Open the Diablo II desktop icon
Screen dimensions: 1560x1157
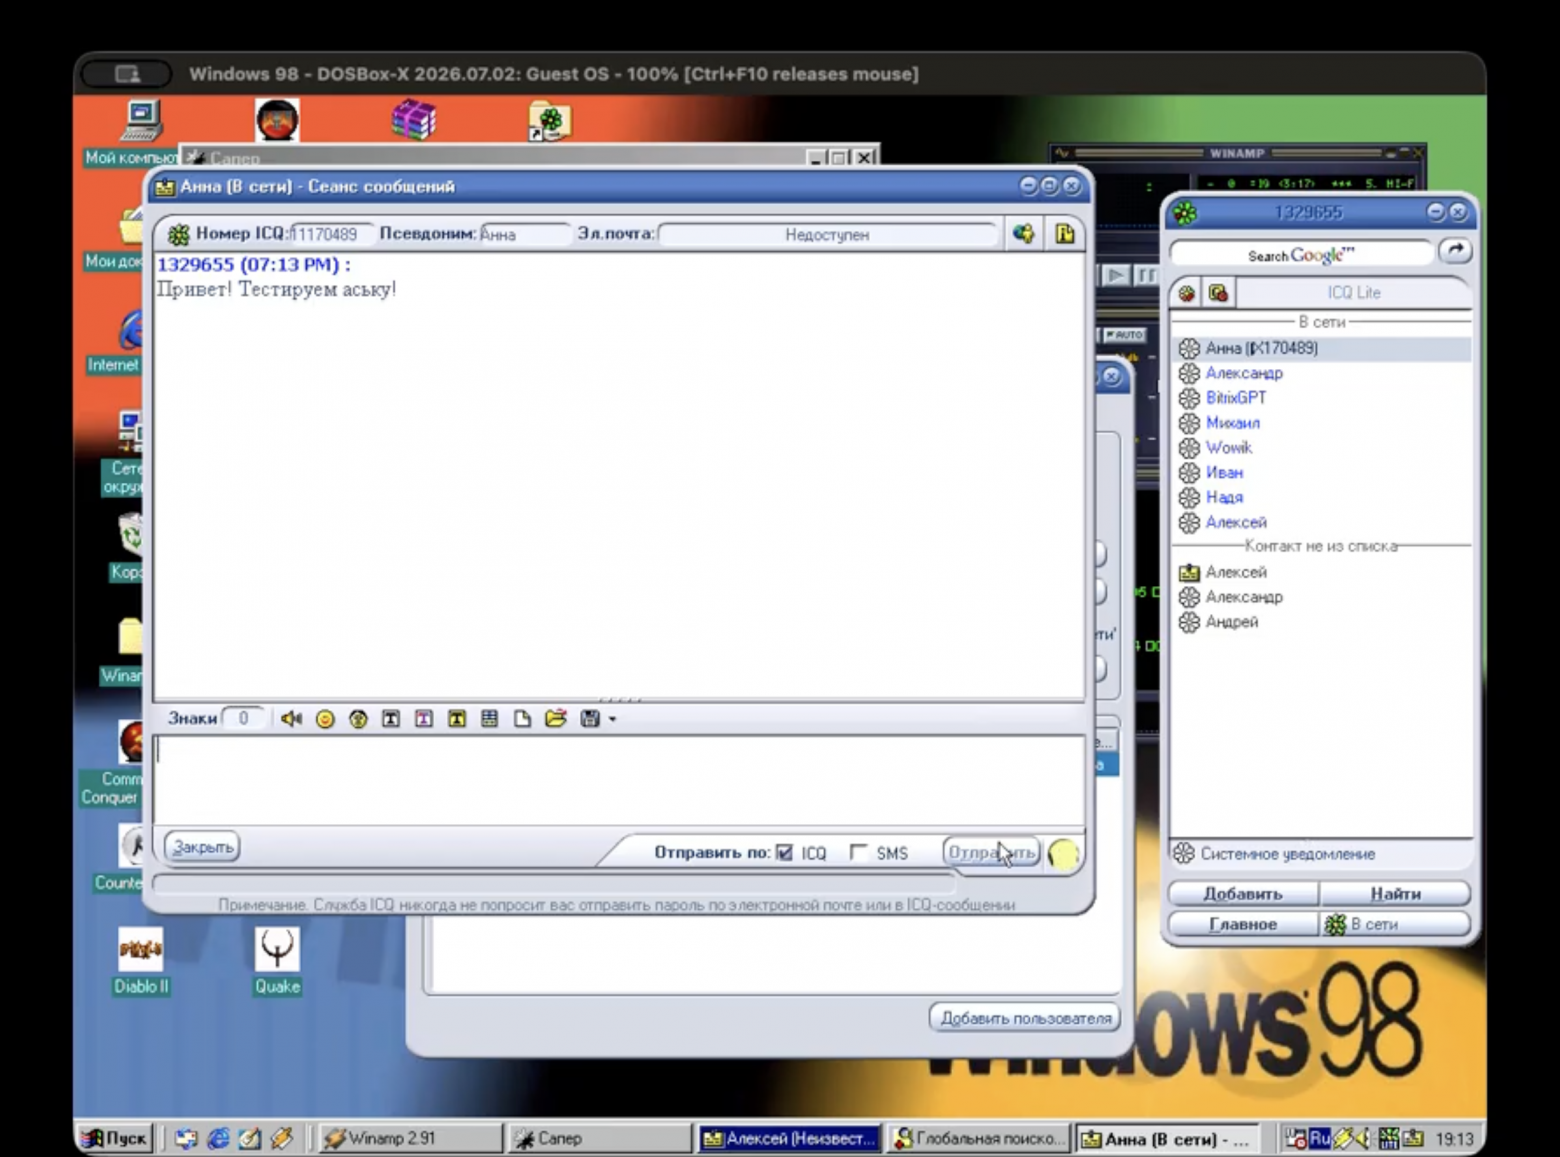(x=141, y=960)
